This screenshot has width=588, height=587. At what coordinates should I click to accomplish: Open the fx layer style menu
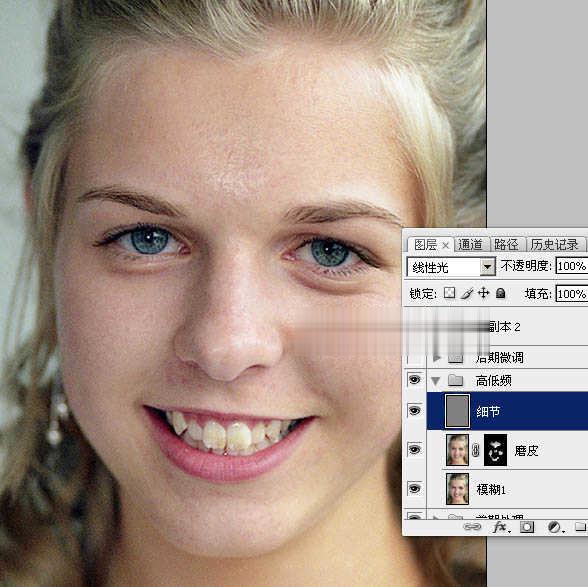coord(501,527)
